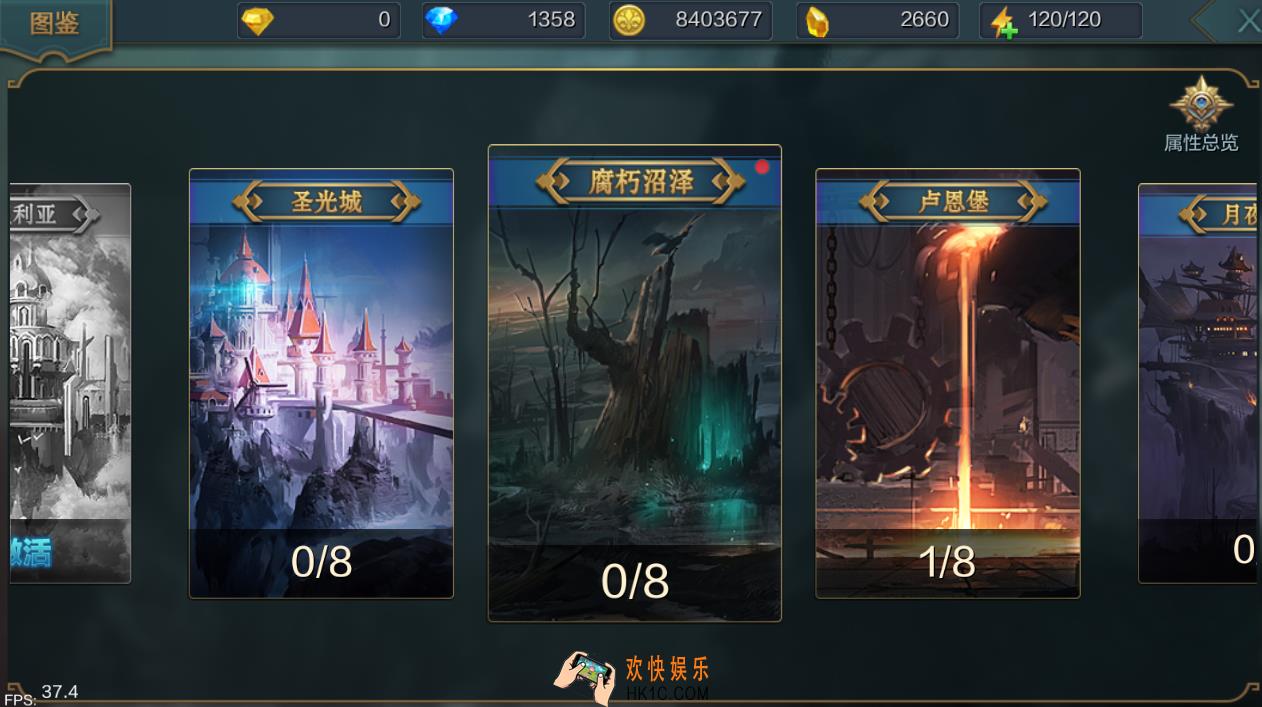Open the 属性总览 badge icon

1201,103
